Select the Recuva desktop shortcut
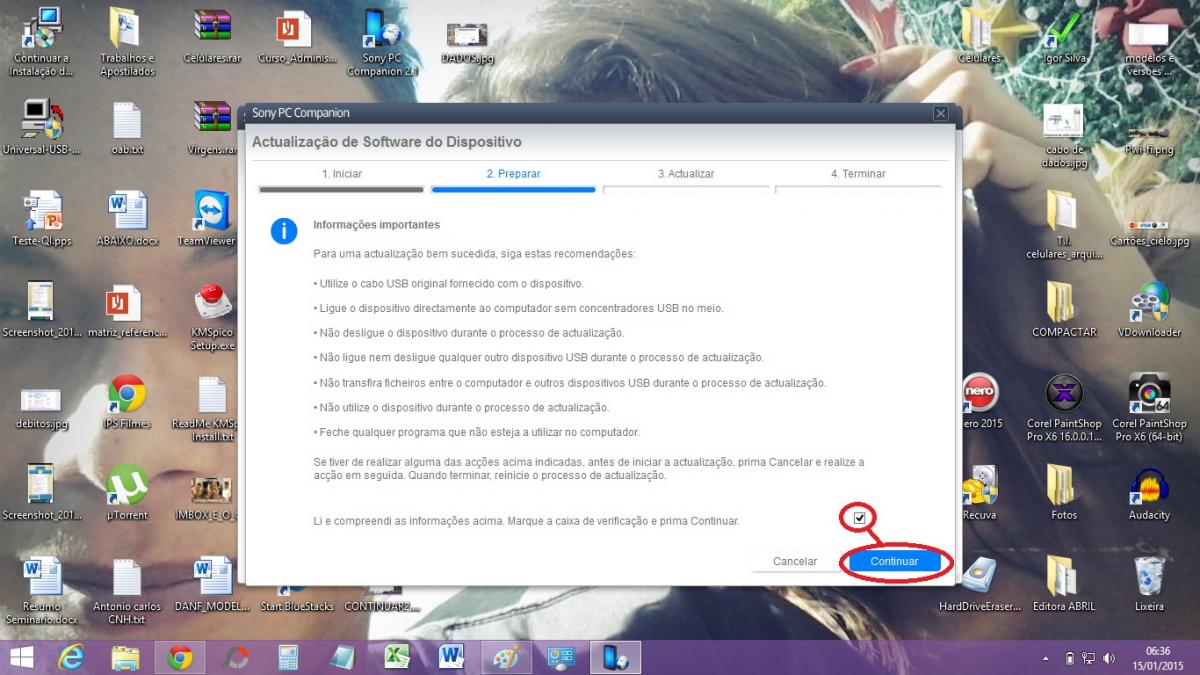 tap(979, 492)
